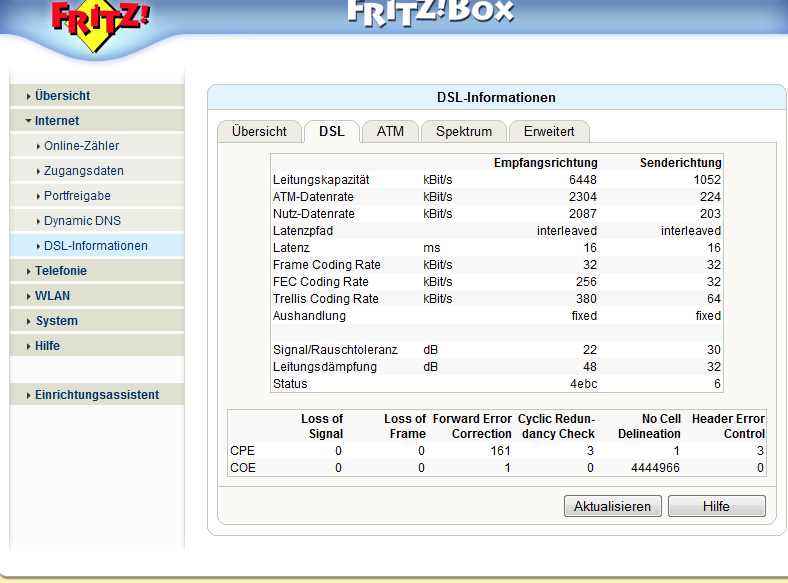This screenshot has height=583, width=788.
Task: Switch to the ATM tab
Action: click(390, 132)
